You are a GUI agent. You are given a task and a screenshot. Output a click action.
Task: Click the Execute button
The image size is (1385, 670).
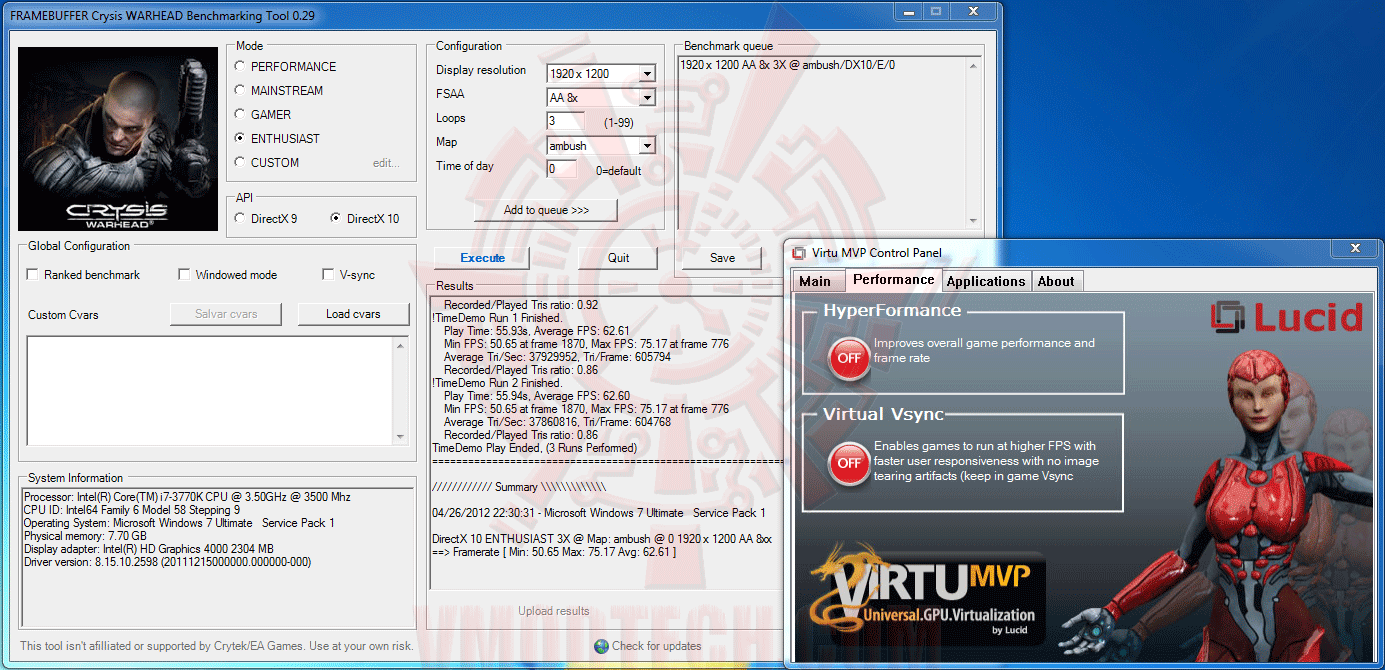coord(483,258)
